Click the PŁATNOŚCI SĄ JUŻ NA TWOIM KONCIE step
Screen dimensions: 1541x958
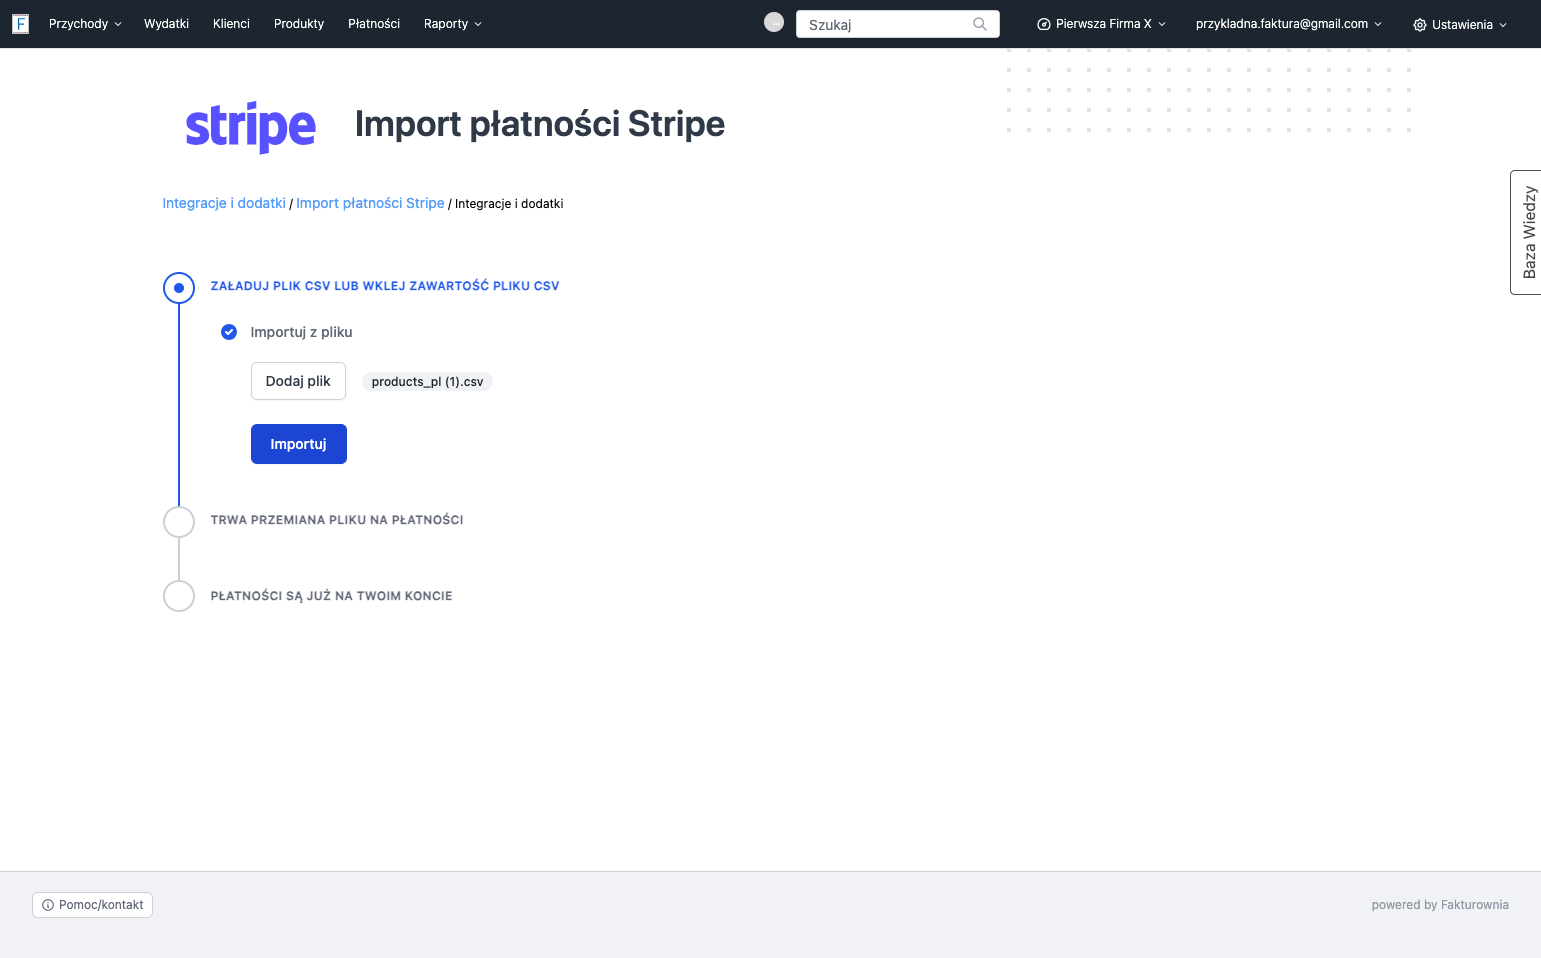click(x=331, y=596)
